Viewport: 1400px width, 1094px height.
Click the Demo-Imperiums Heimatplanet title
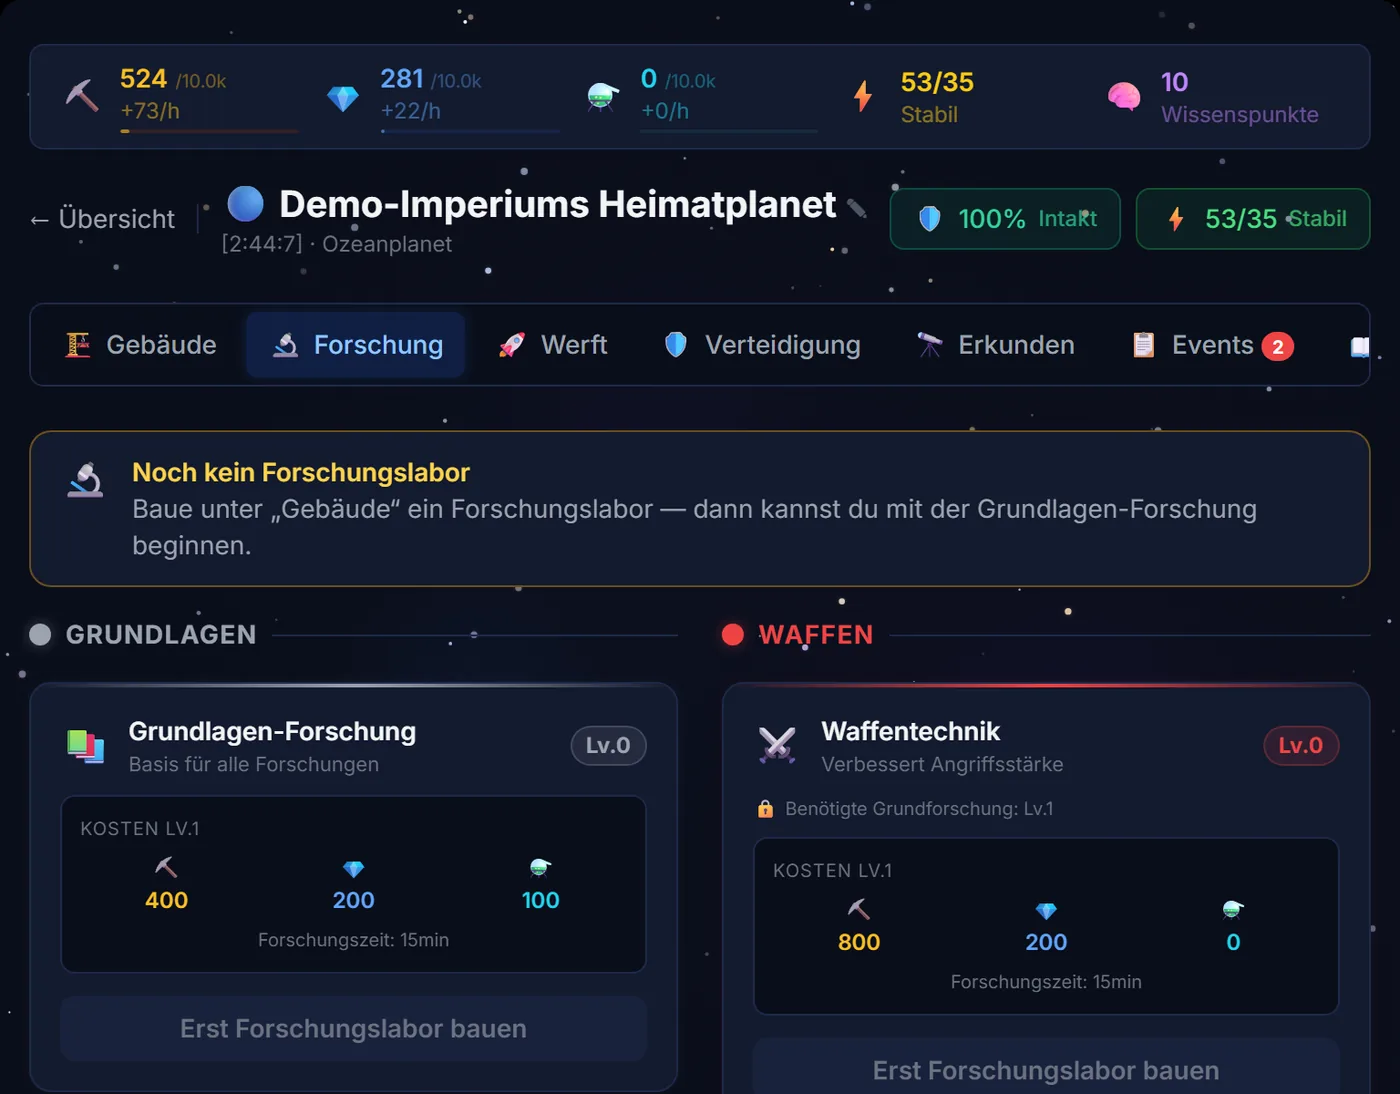[x=557, y=204]
